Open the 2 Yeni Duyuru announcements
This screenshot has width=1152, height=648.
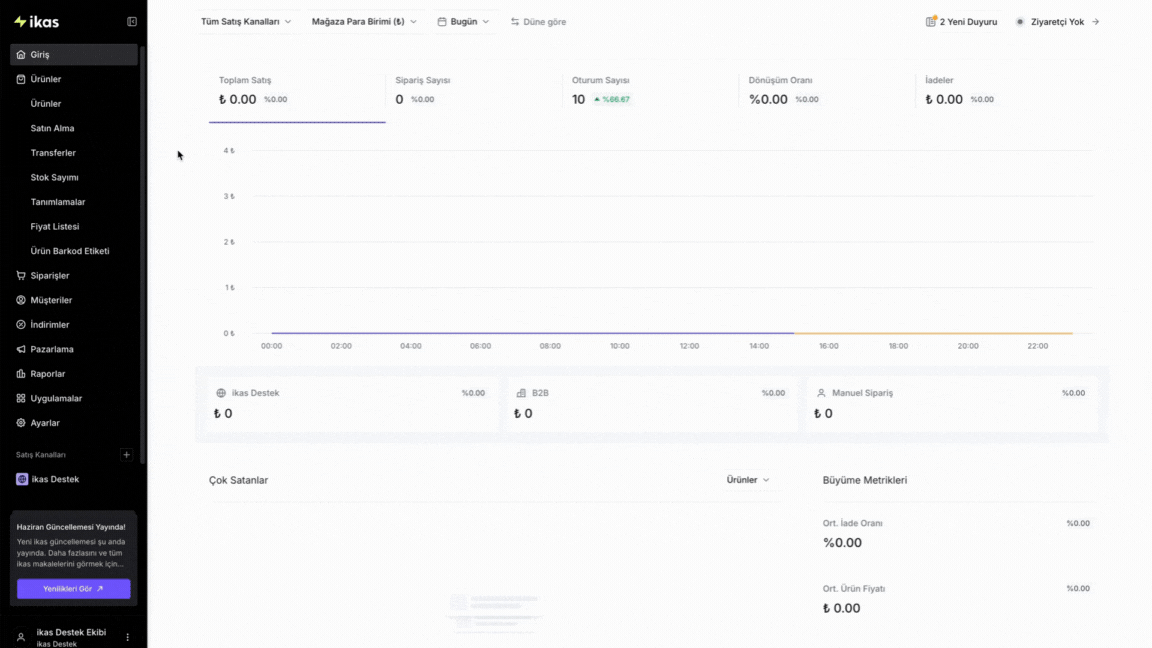click(961, 22)
